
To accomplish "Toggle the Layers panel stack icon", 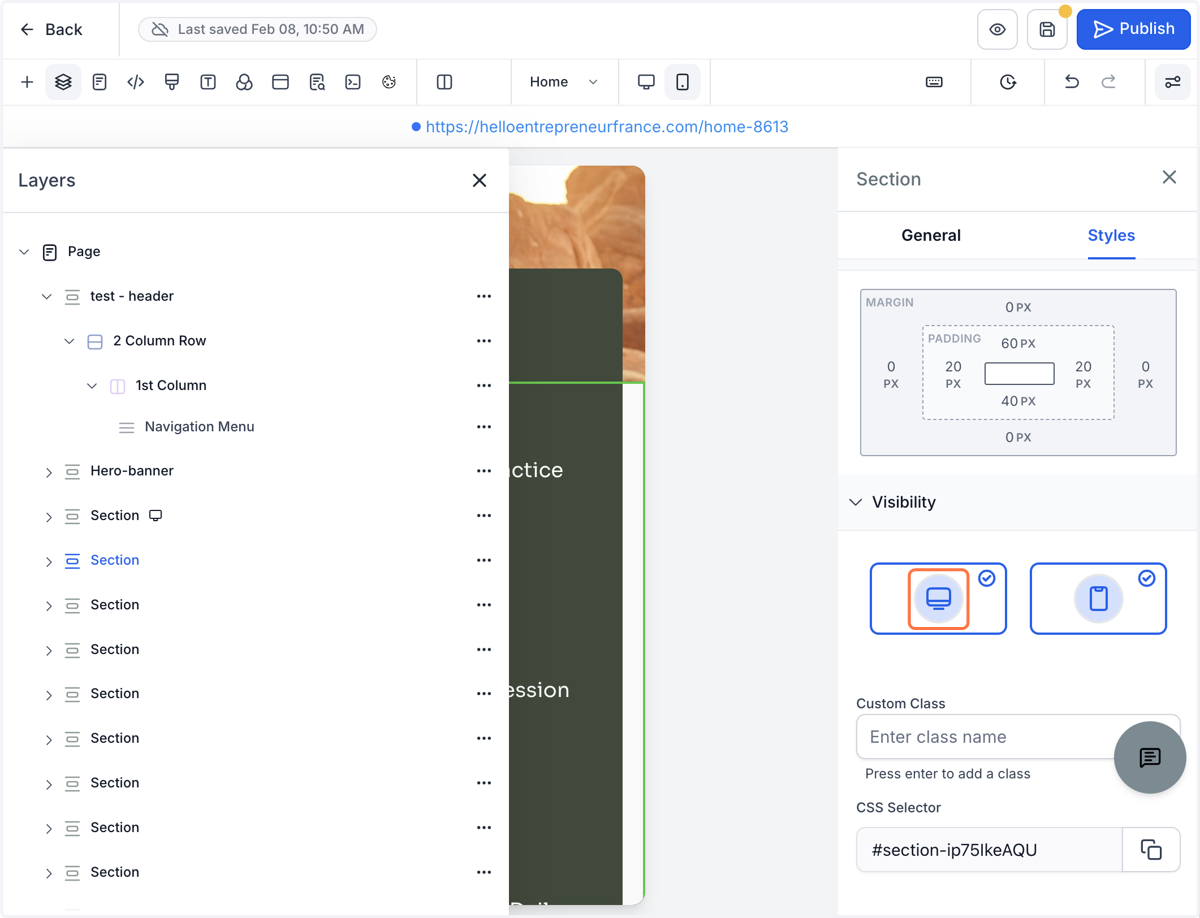I will click(63, 82).
